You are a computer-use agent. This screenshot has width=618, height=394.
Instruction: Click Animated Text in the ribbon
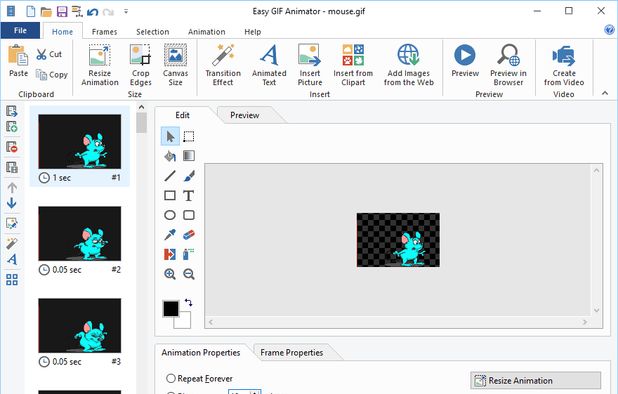pyautogui.click(x=269, y=65)
